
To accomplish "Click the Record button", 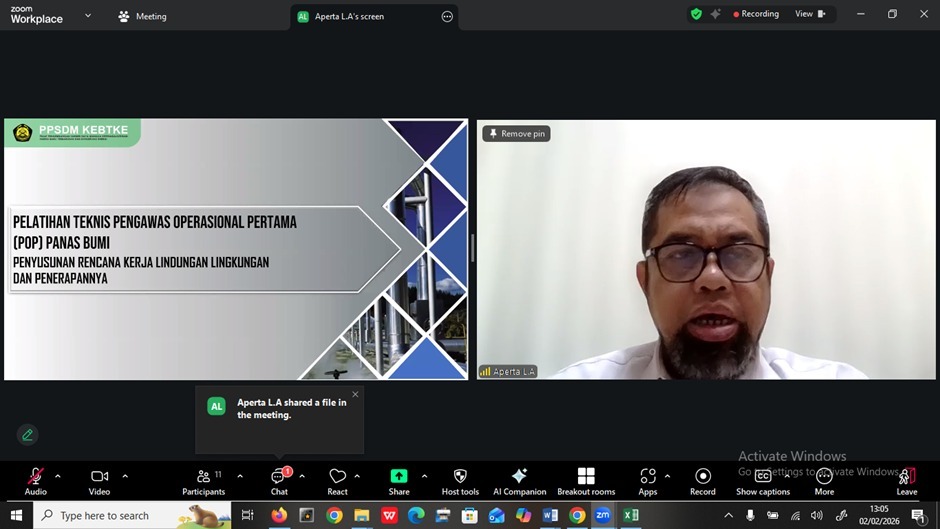I will point(703,480).
